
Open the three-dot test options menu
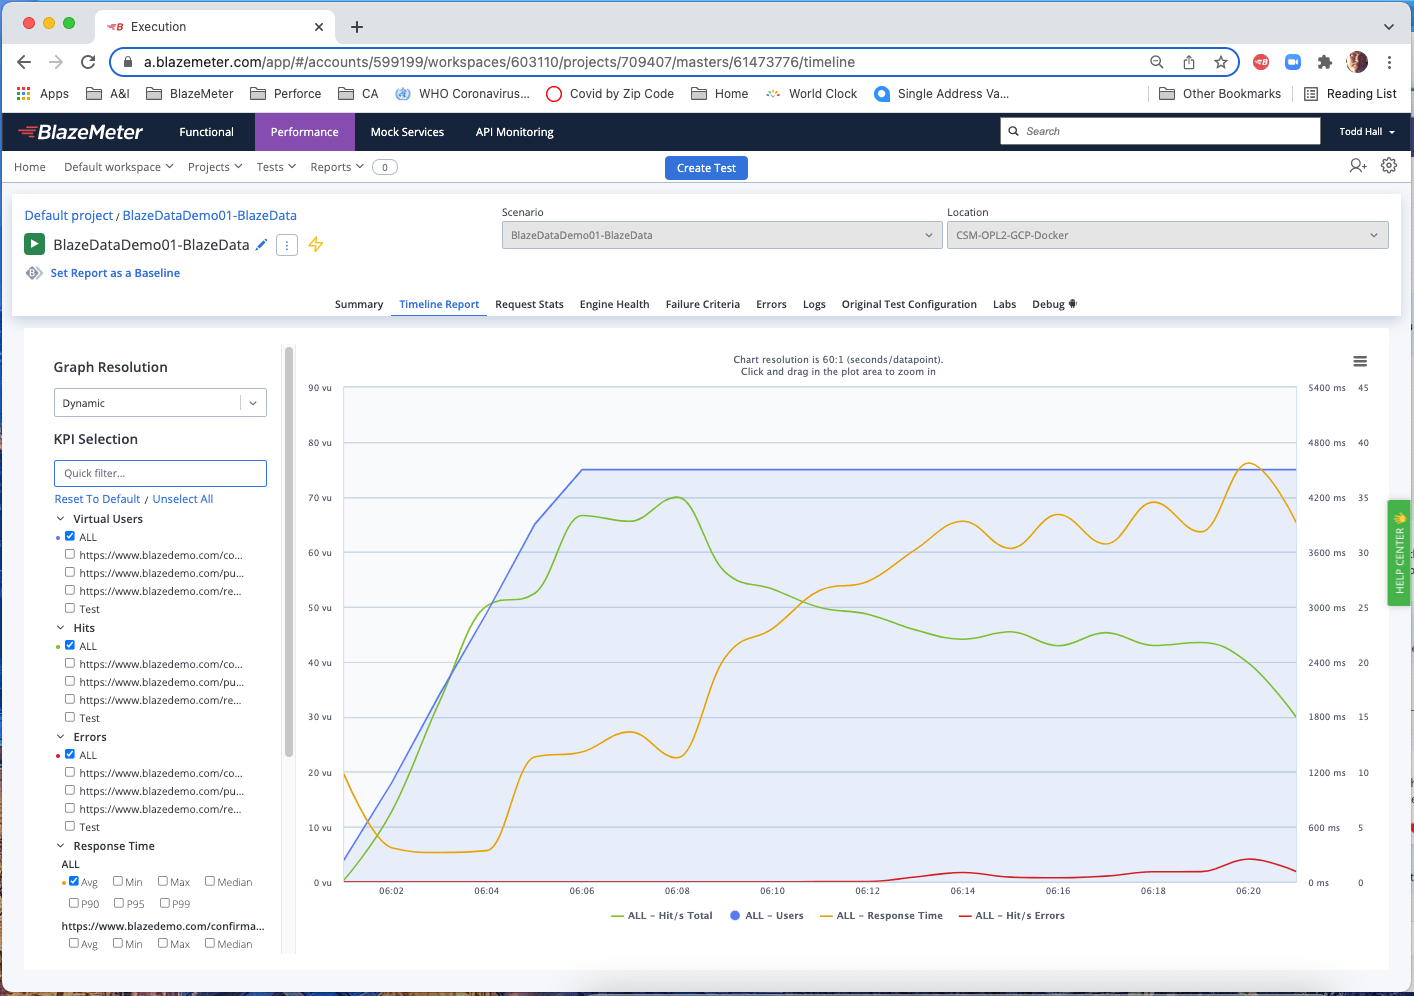pos(287,245)
